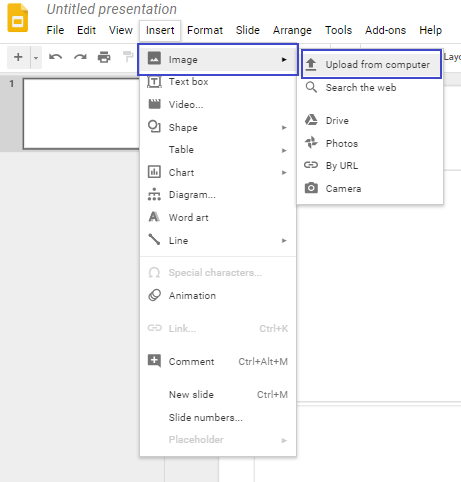Open the File menu
461x482 pixels.
tap(55, 30)
